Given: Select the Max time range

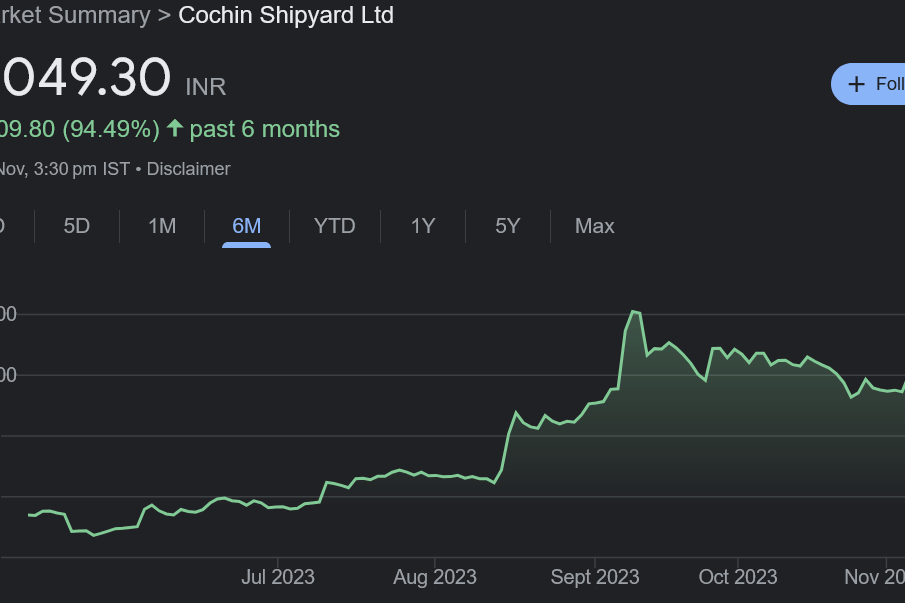Looking at the screenshot, I should (x=594, y=226).
